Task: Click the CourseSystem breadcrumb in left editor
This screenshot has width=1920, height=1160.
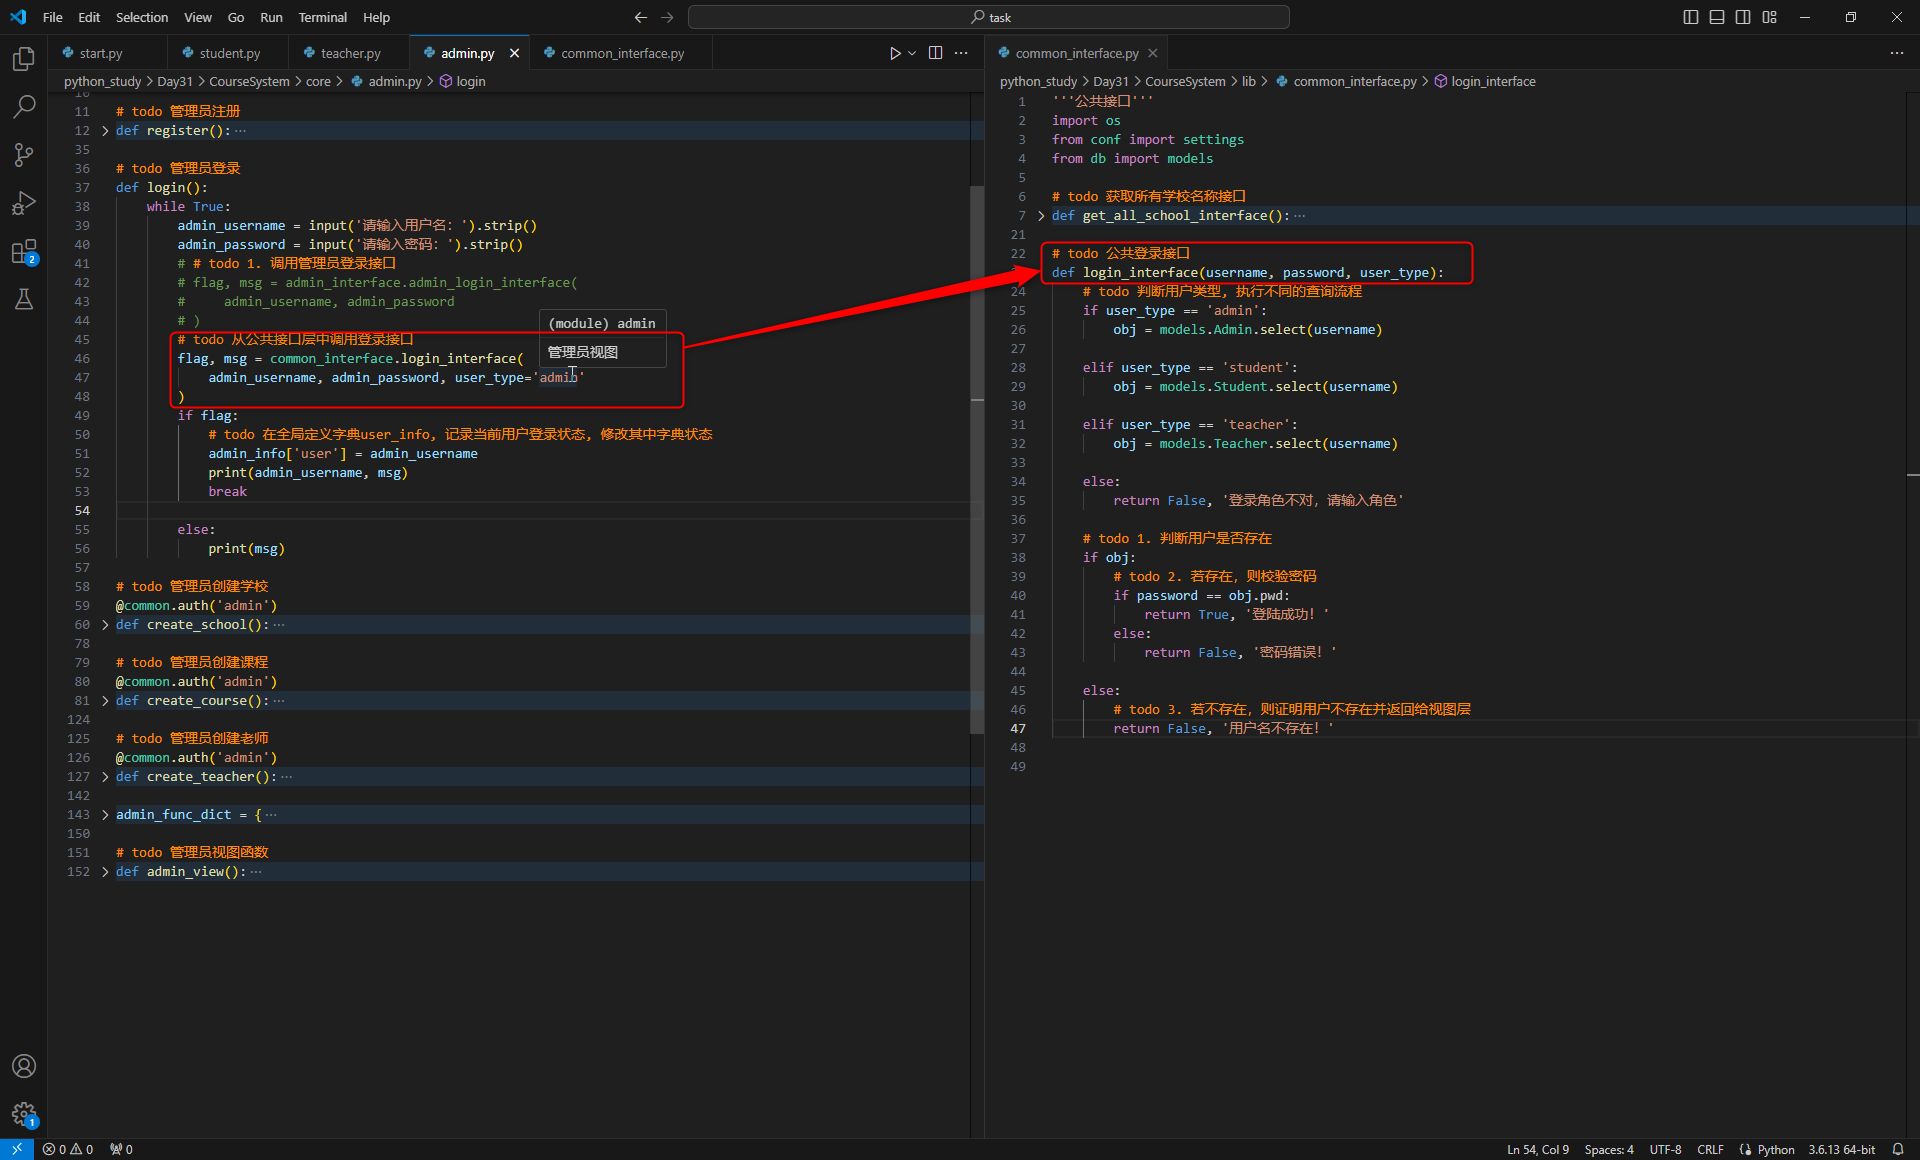Action: tap(249, 81)
